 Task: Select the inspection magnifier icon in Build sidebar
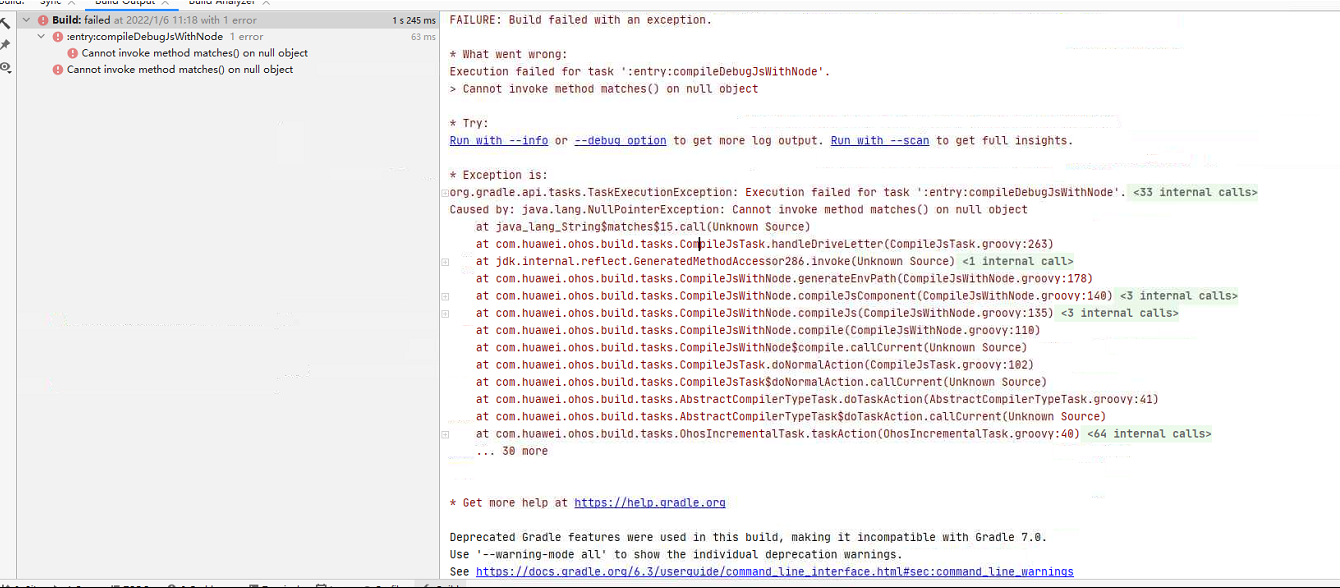[x=7, y=67]
